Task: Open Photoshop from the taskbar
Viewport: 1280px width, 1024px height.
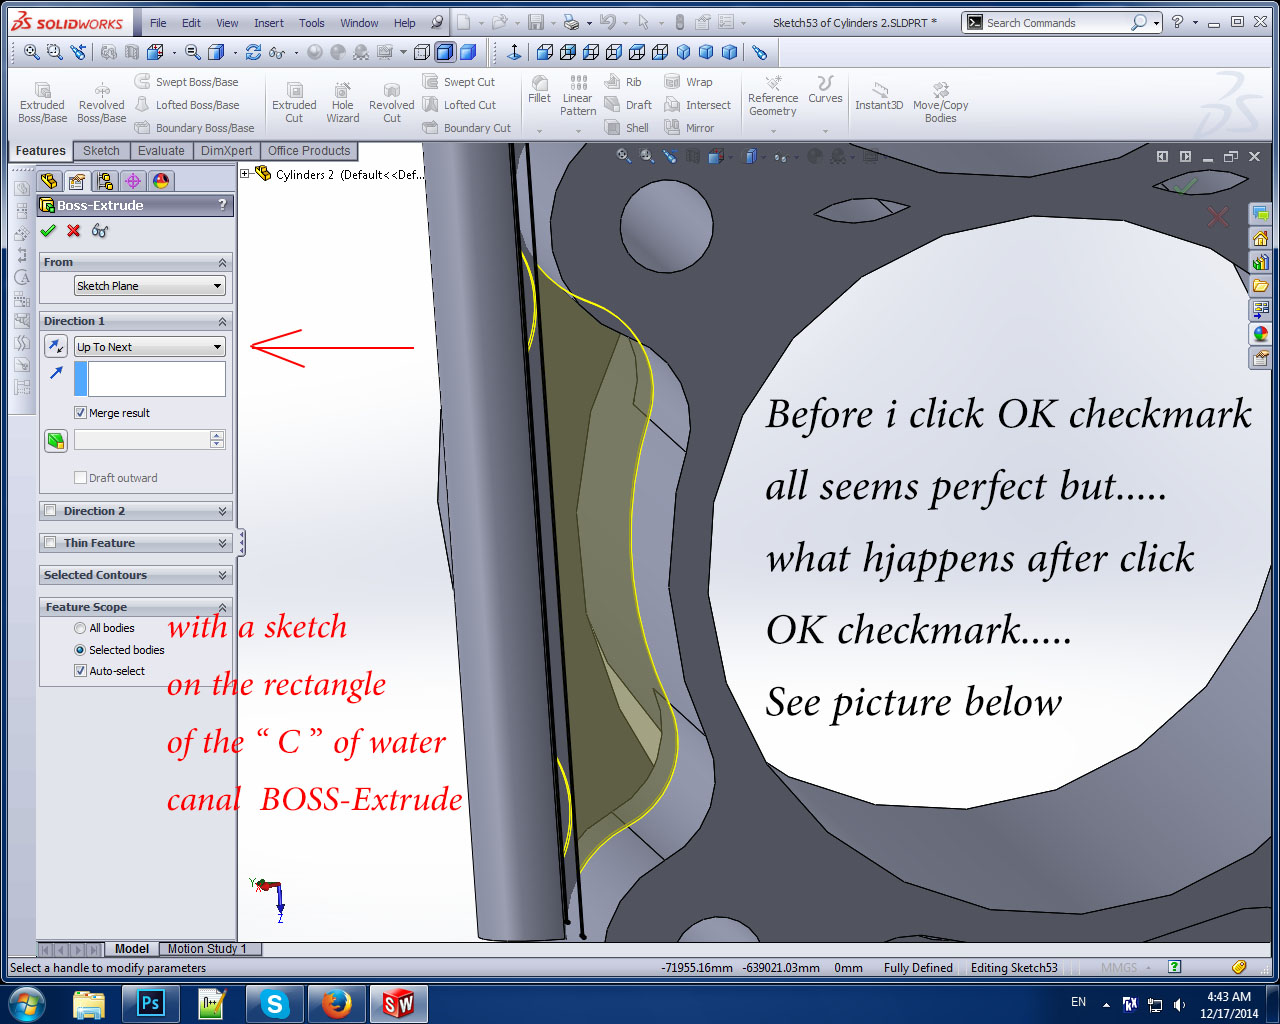Action: (x=150, y=1004)
